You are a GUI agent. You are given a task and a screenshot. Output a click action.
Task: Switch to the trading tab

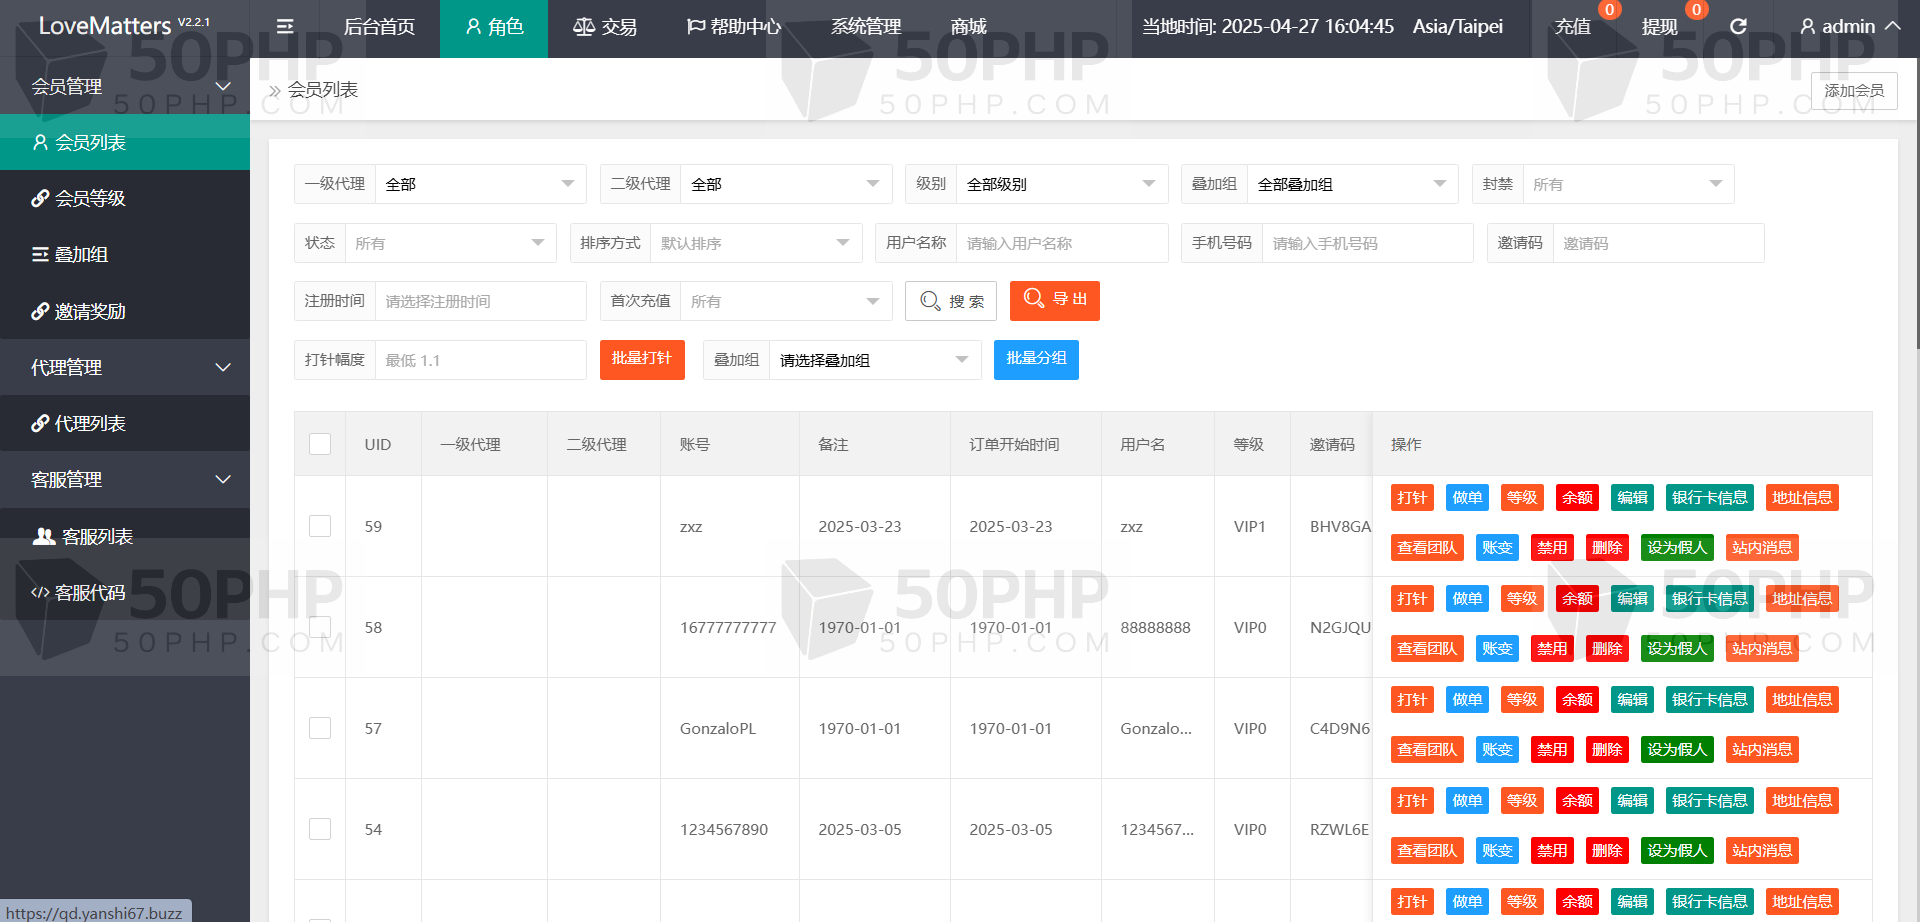coord(605,27)
